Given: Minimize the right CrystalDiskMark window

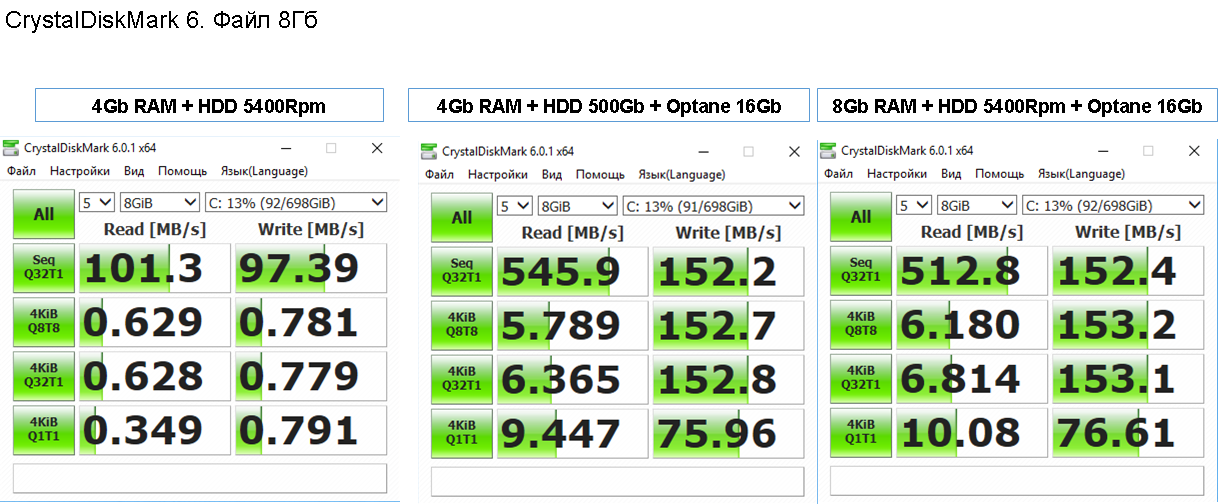Looking at the screenshot, I should pyautogui.click(x=1101, y=150).
